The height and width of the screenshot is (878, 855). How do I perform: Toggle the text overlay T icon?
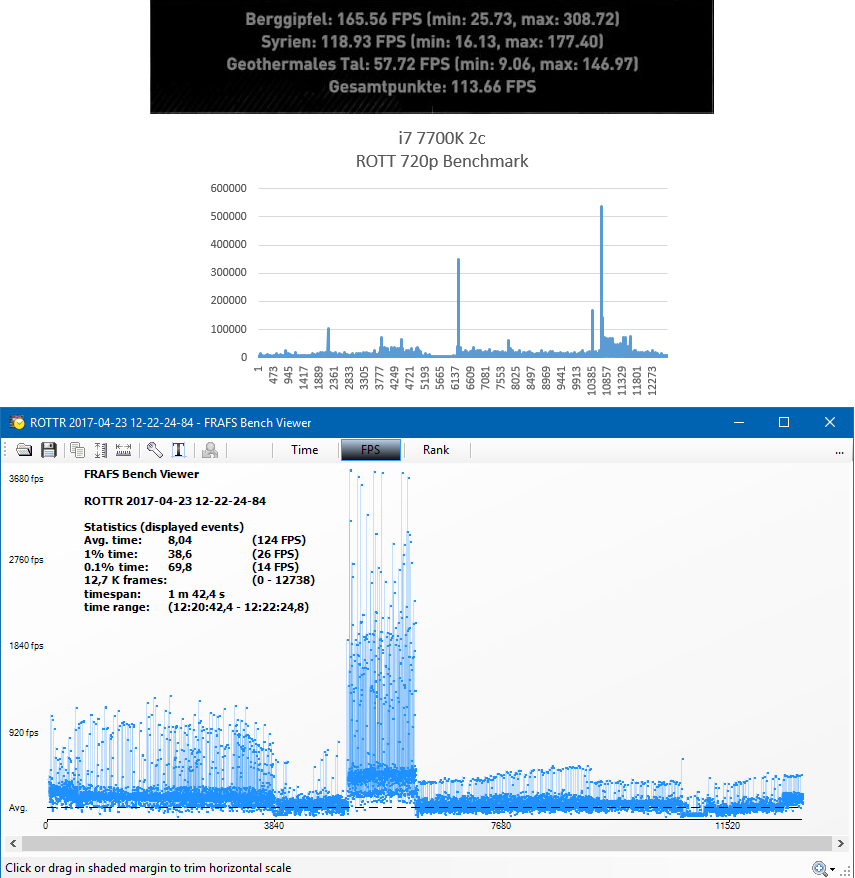click(179, 450)
